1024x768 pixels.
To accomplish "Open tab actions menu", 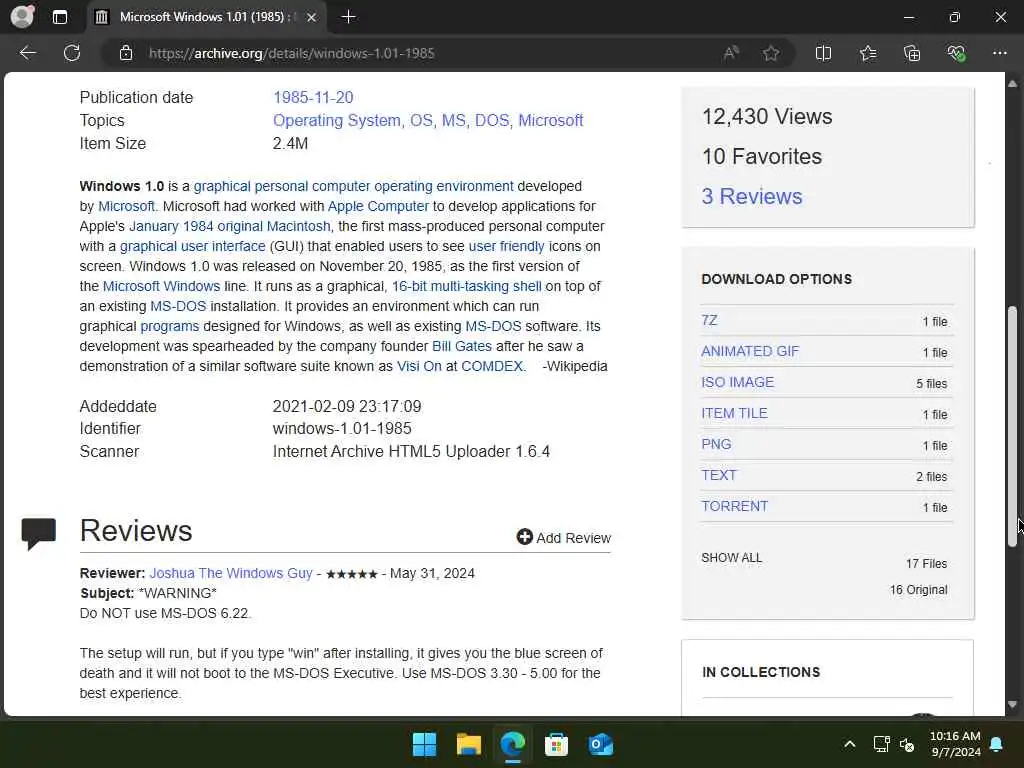I will pyautogui.click(x=59, y=17).
